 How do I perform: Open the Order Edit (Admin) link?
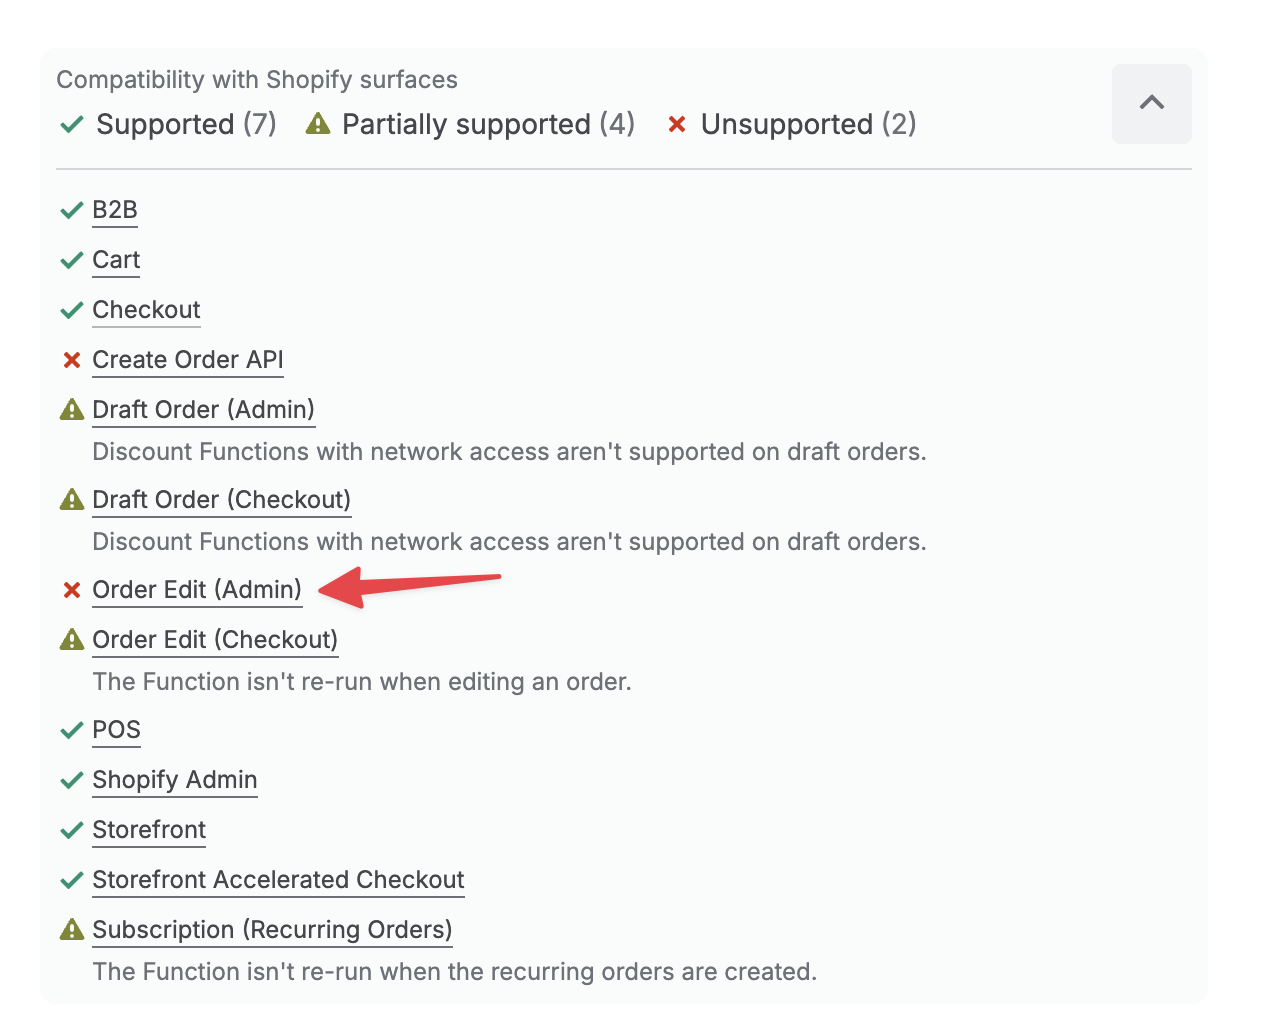pyautogui.click(x=197, y=590)
